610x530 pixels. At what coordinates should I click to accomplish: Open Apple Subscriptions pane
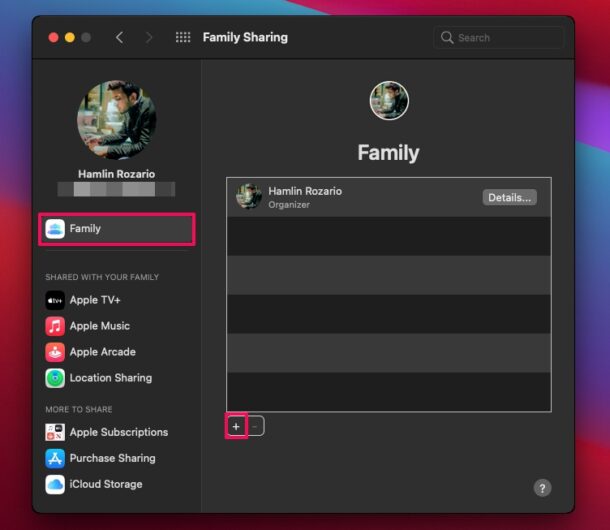[117, 432]
